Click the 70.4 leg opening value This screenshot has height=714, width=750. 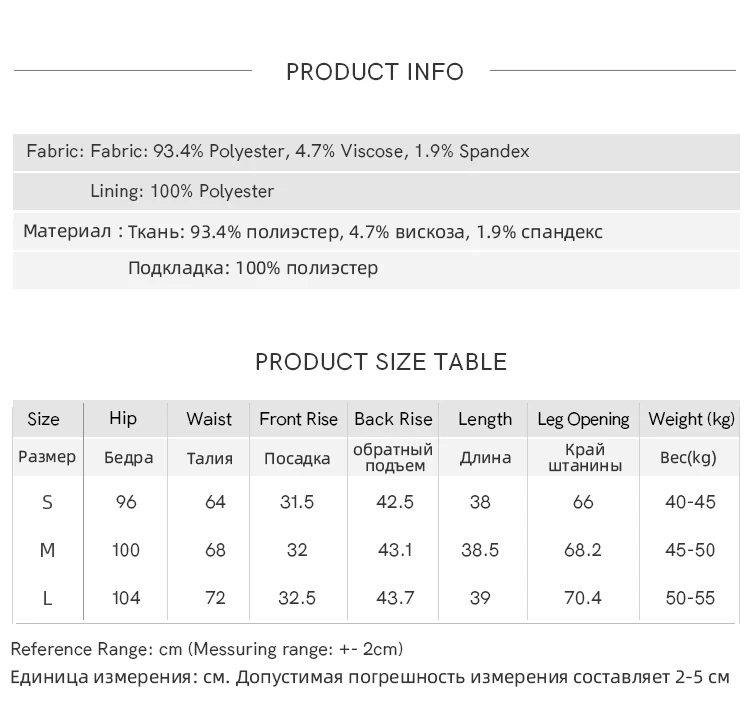(x=583, y=598)
